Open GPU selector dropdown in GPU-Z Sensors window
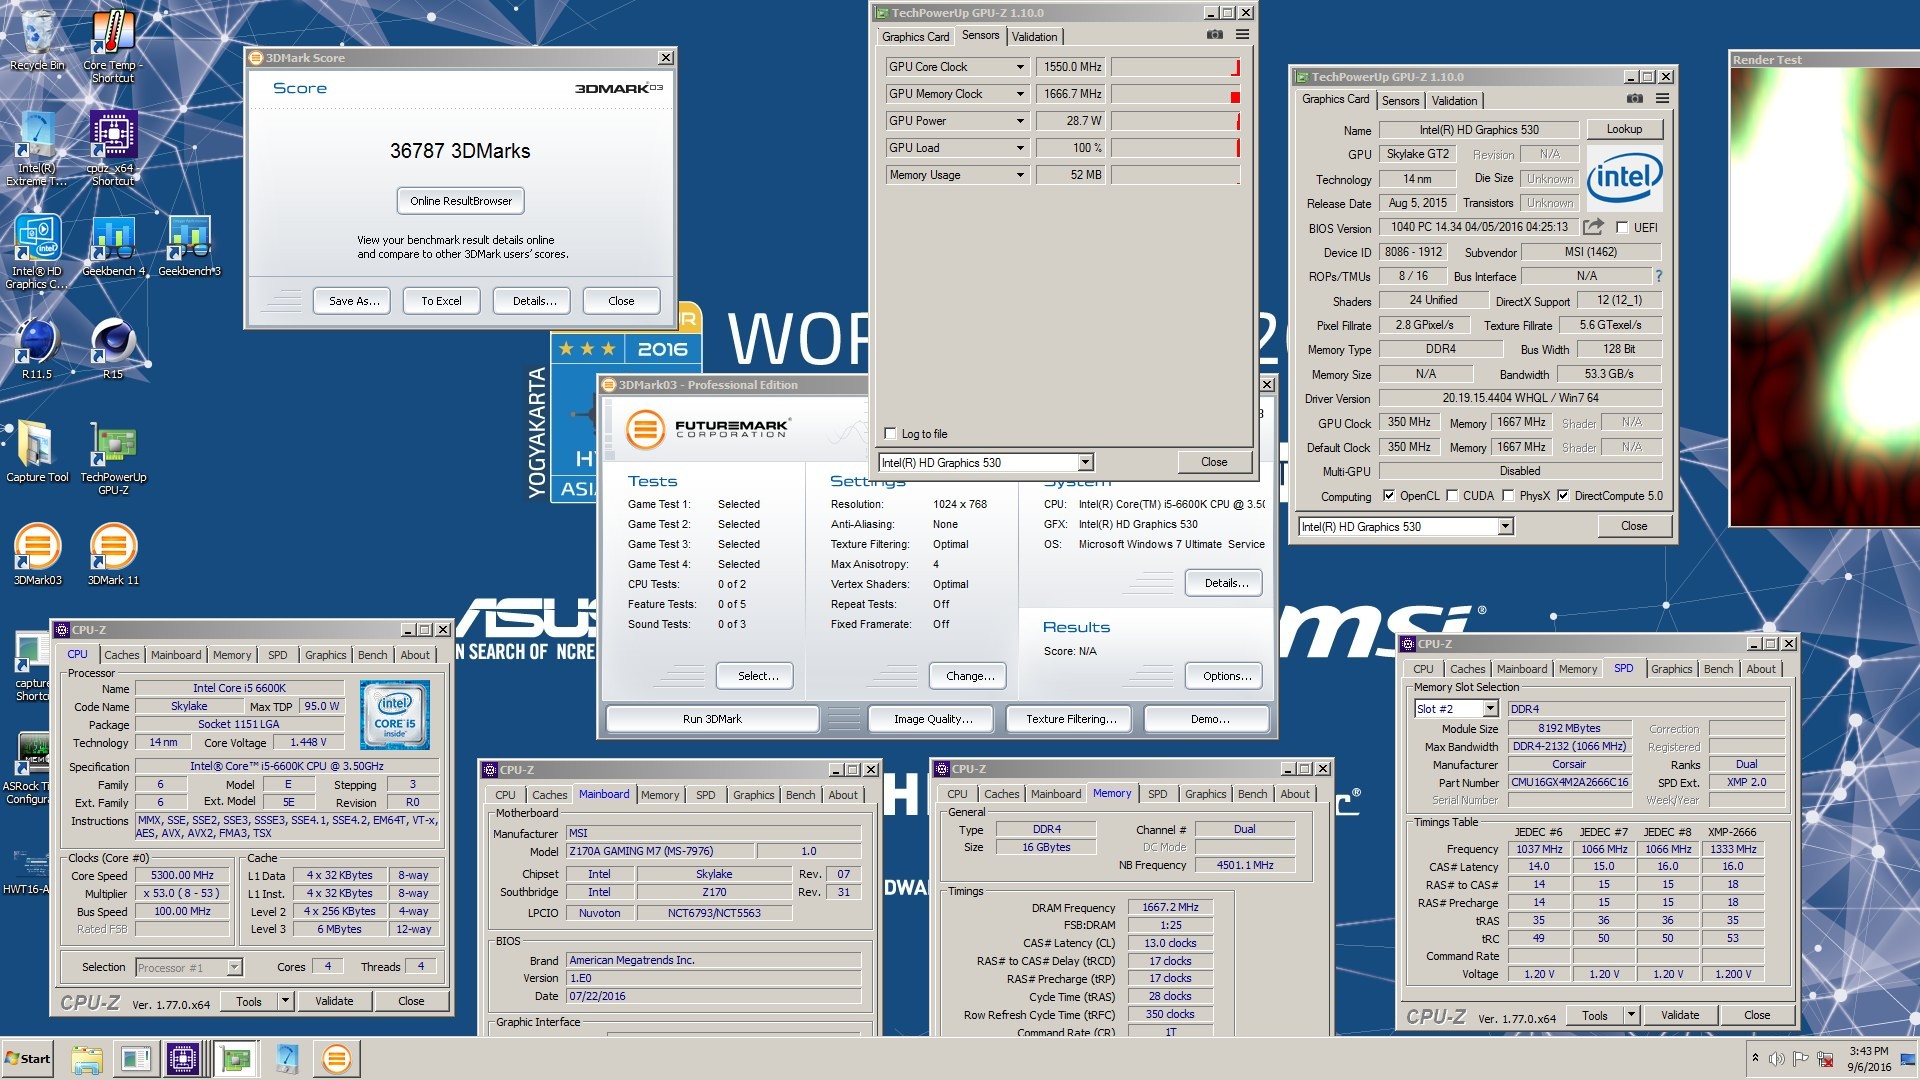This screenshot has width=1920, height=1080. click(1085, 463)
